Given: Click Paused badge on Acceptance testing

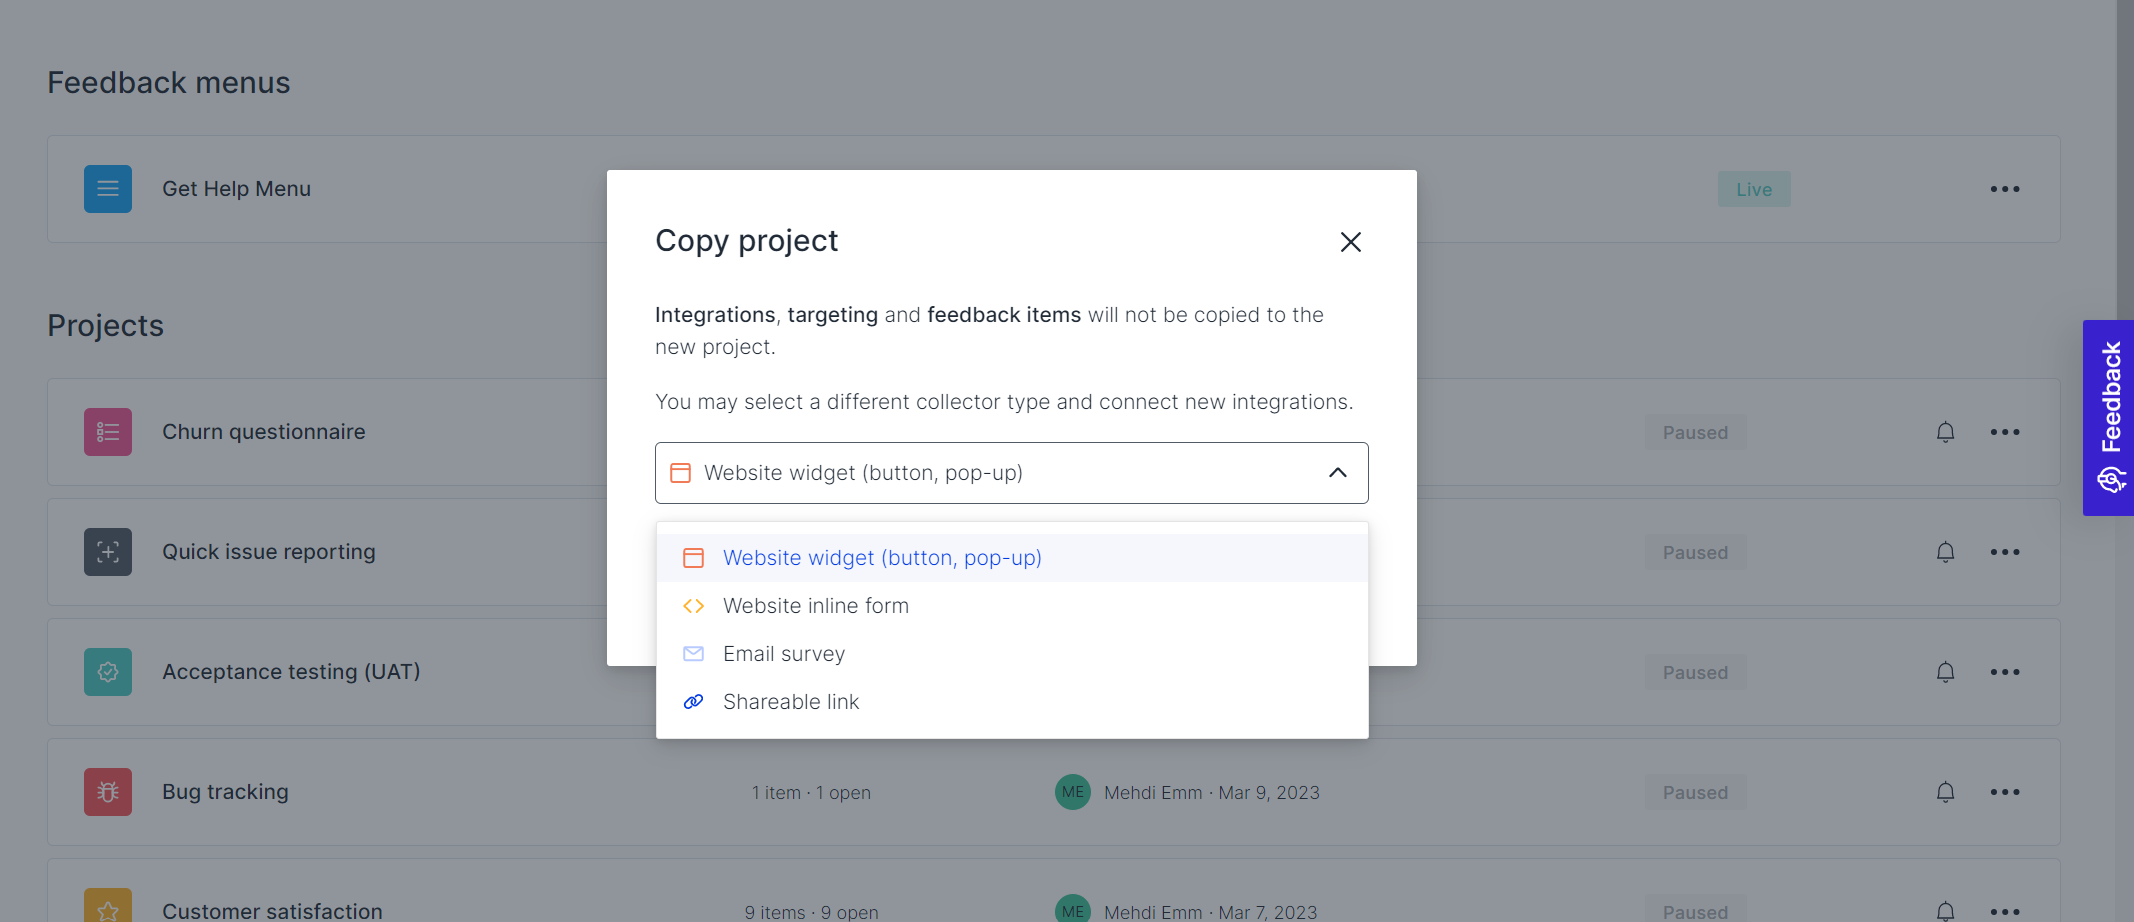Looking at the screenshot, I should click(1695, 673).
